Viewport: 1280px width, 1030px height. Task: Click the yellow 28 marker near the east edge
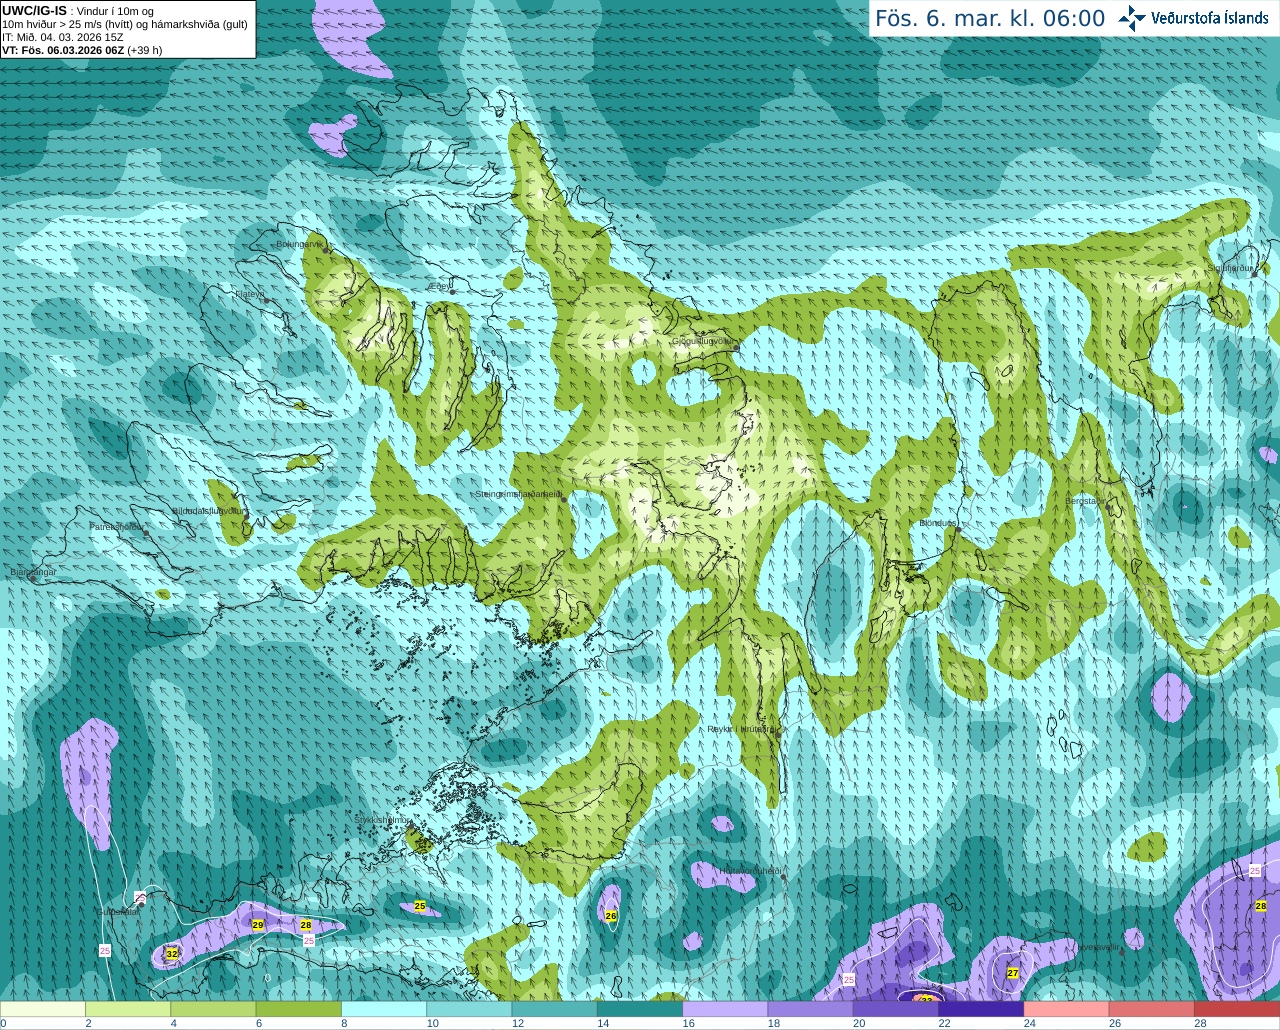1261,906
